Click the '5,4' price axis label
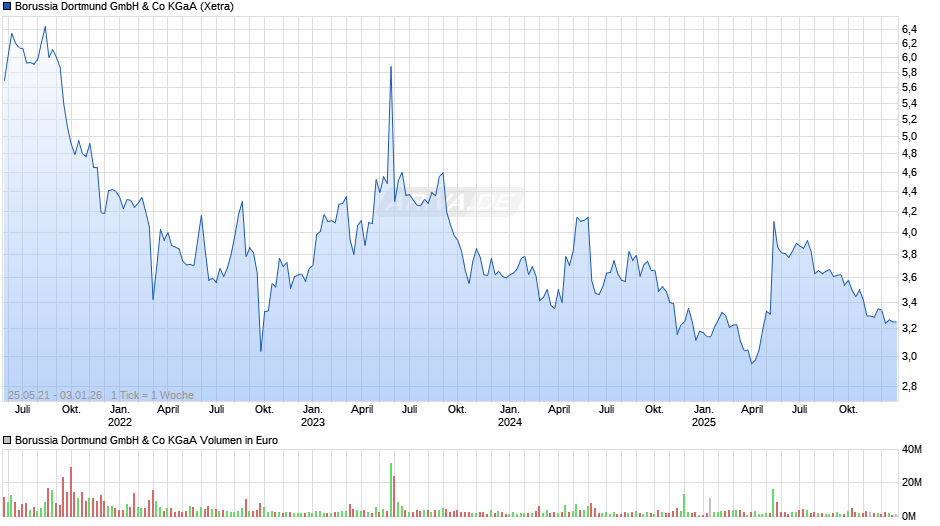Screen dimensions: 940x526 point(909,104)
